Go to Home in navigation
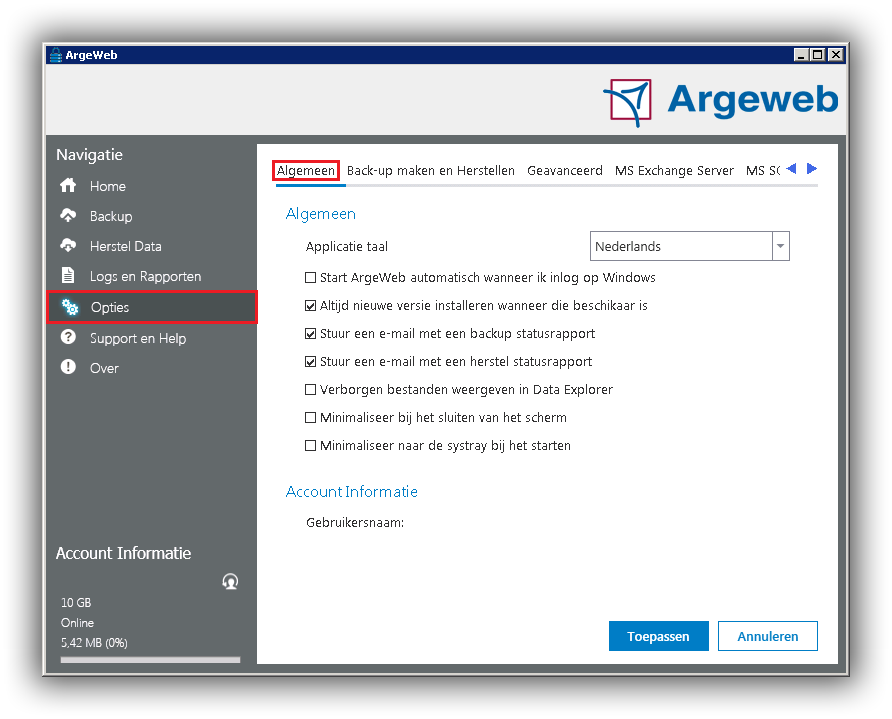 click(108, 186)
